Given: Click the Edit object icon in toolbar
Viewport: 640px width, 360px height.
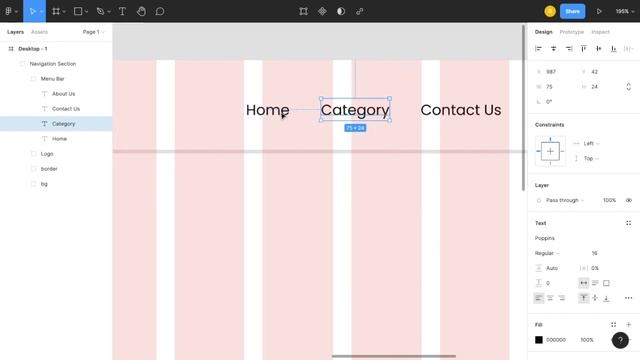Looking at the screenshot, I should tap(303, 11).
